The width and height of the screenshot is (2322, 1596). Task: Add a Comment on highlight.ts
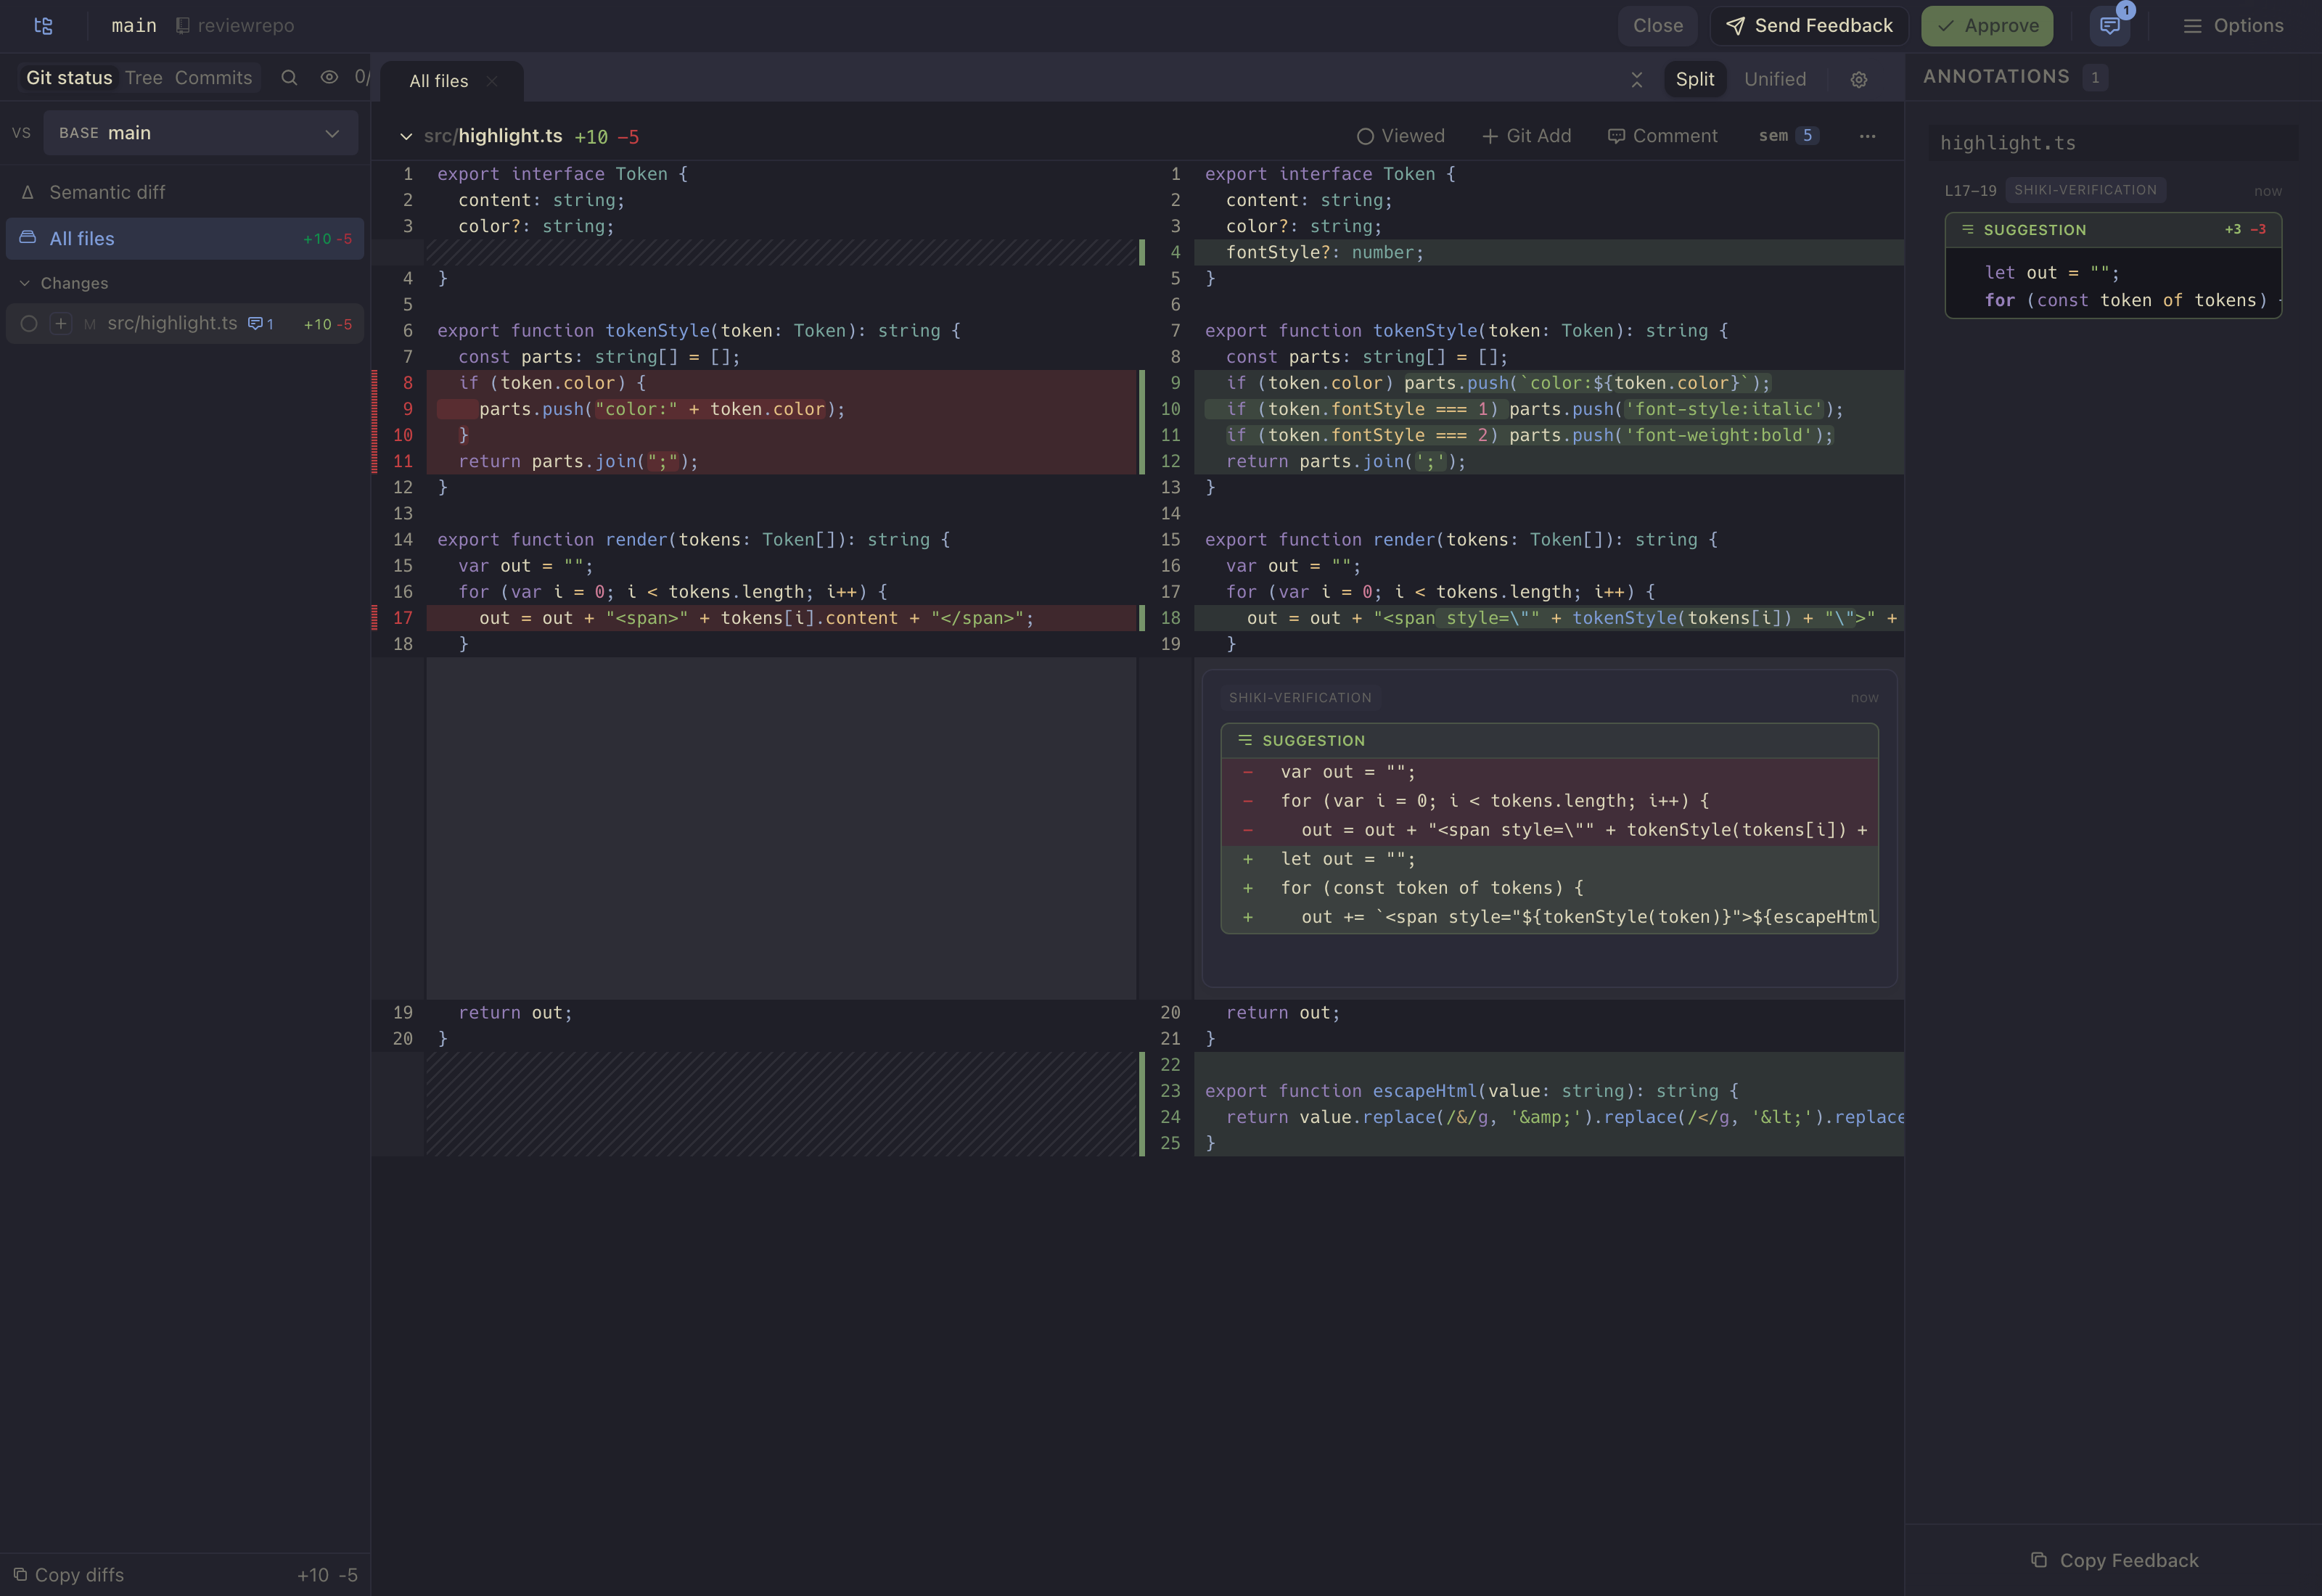click(1662, 136)
